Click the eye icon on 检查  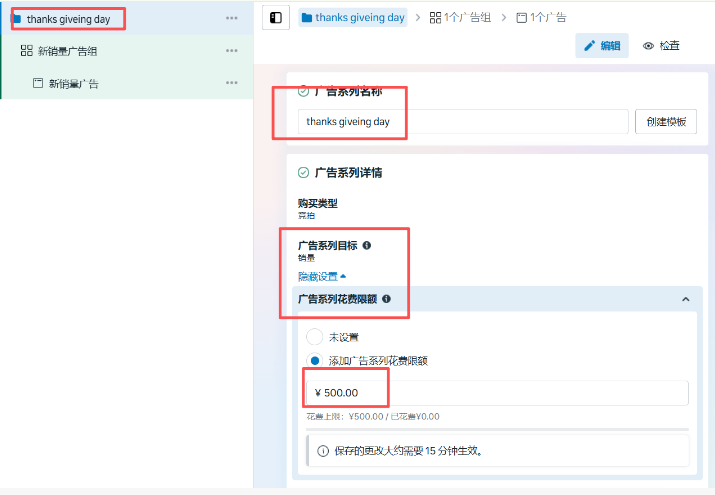[x=648, y=46]
